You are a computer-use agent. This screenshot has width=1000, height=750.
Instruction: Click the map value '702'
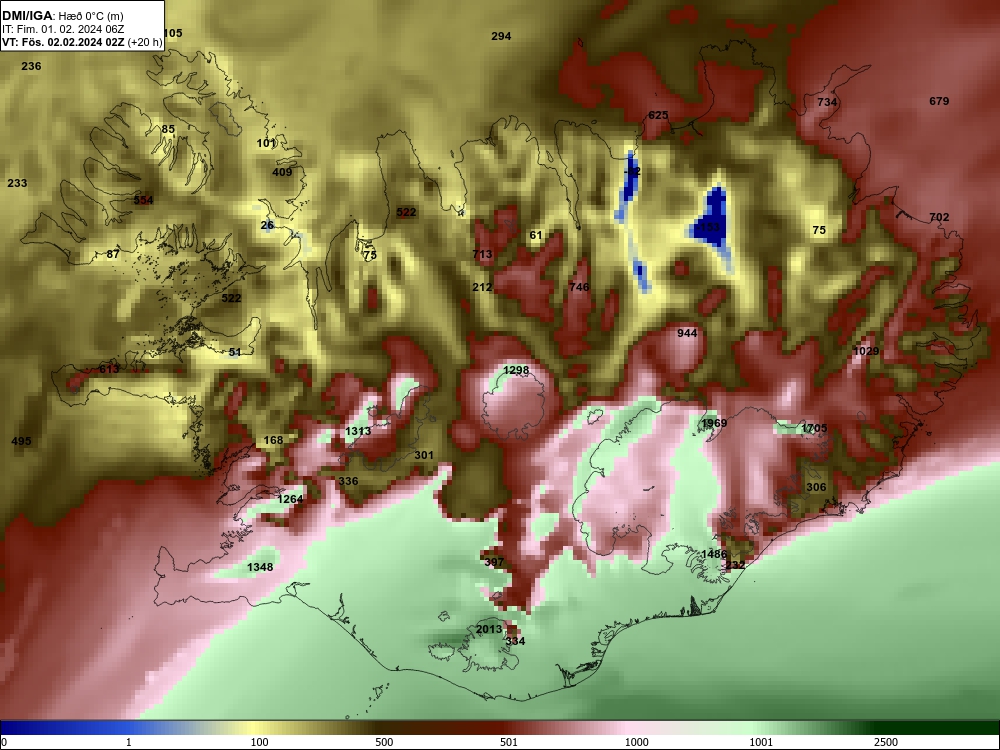pos(939,217)
